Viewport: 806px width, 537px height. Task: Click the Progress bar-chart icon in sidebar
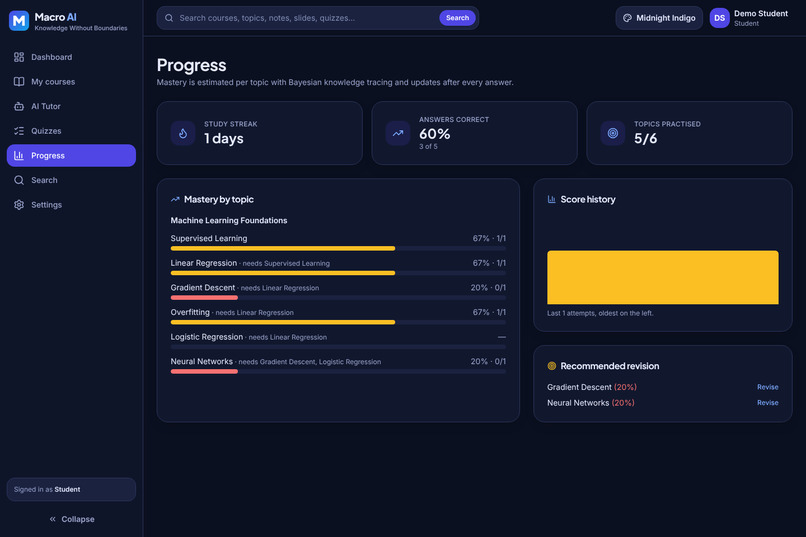[19, 156]
